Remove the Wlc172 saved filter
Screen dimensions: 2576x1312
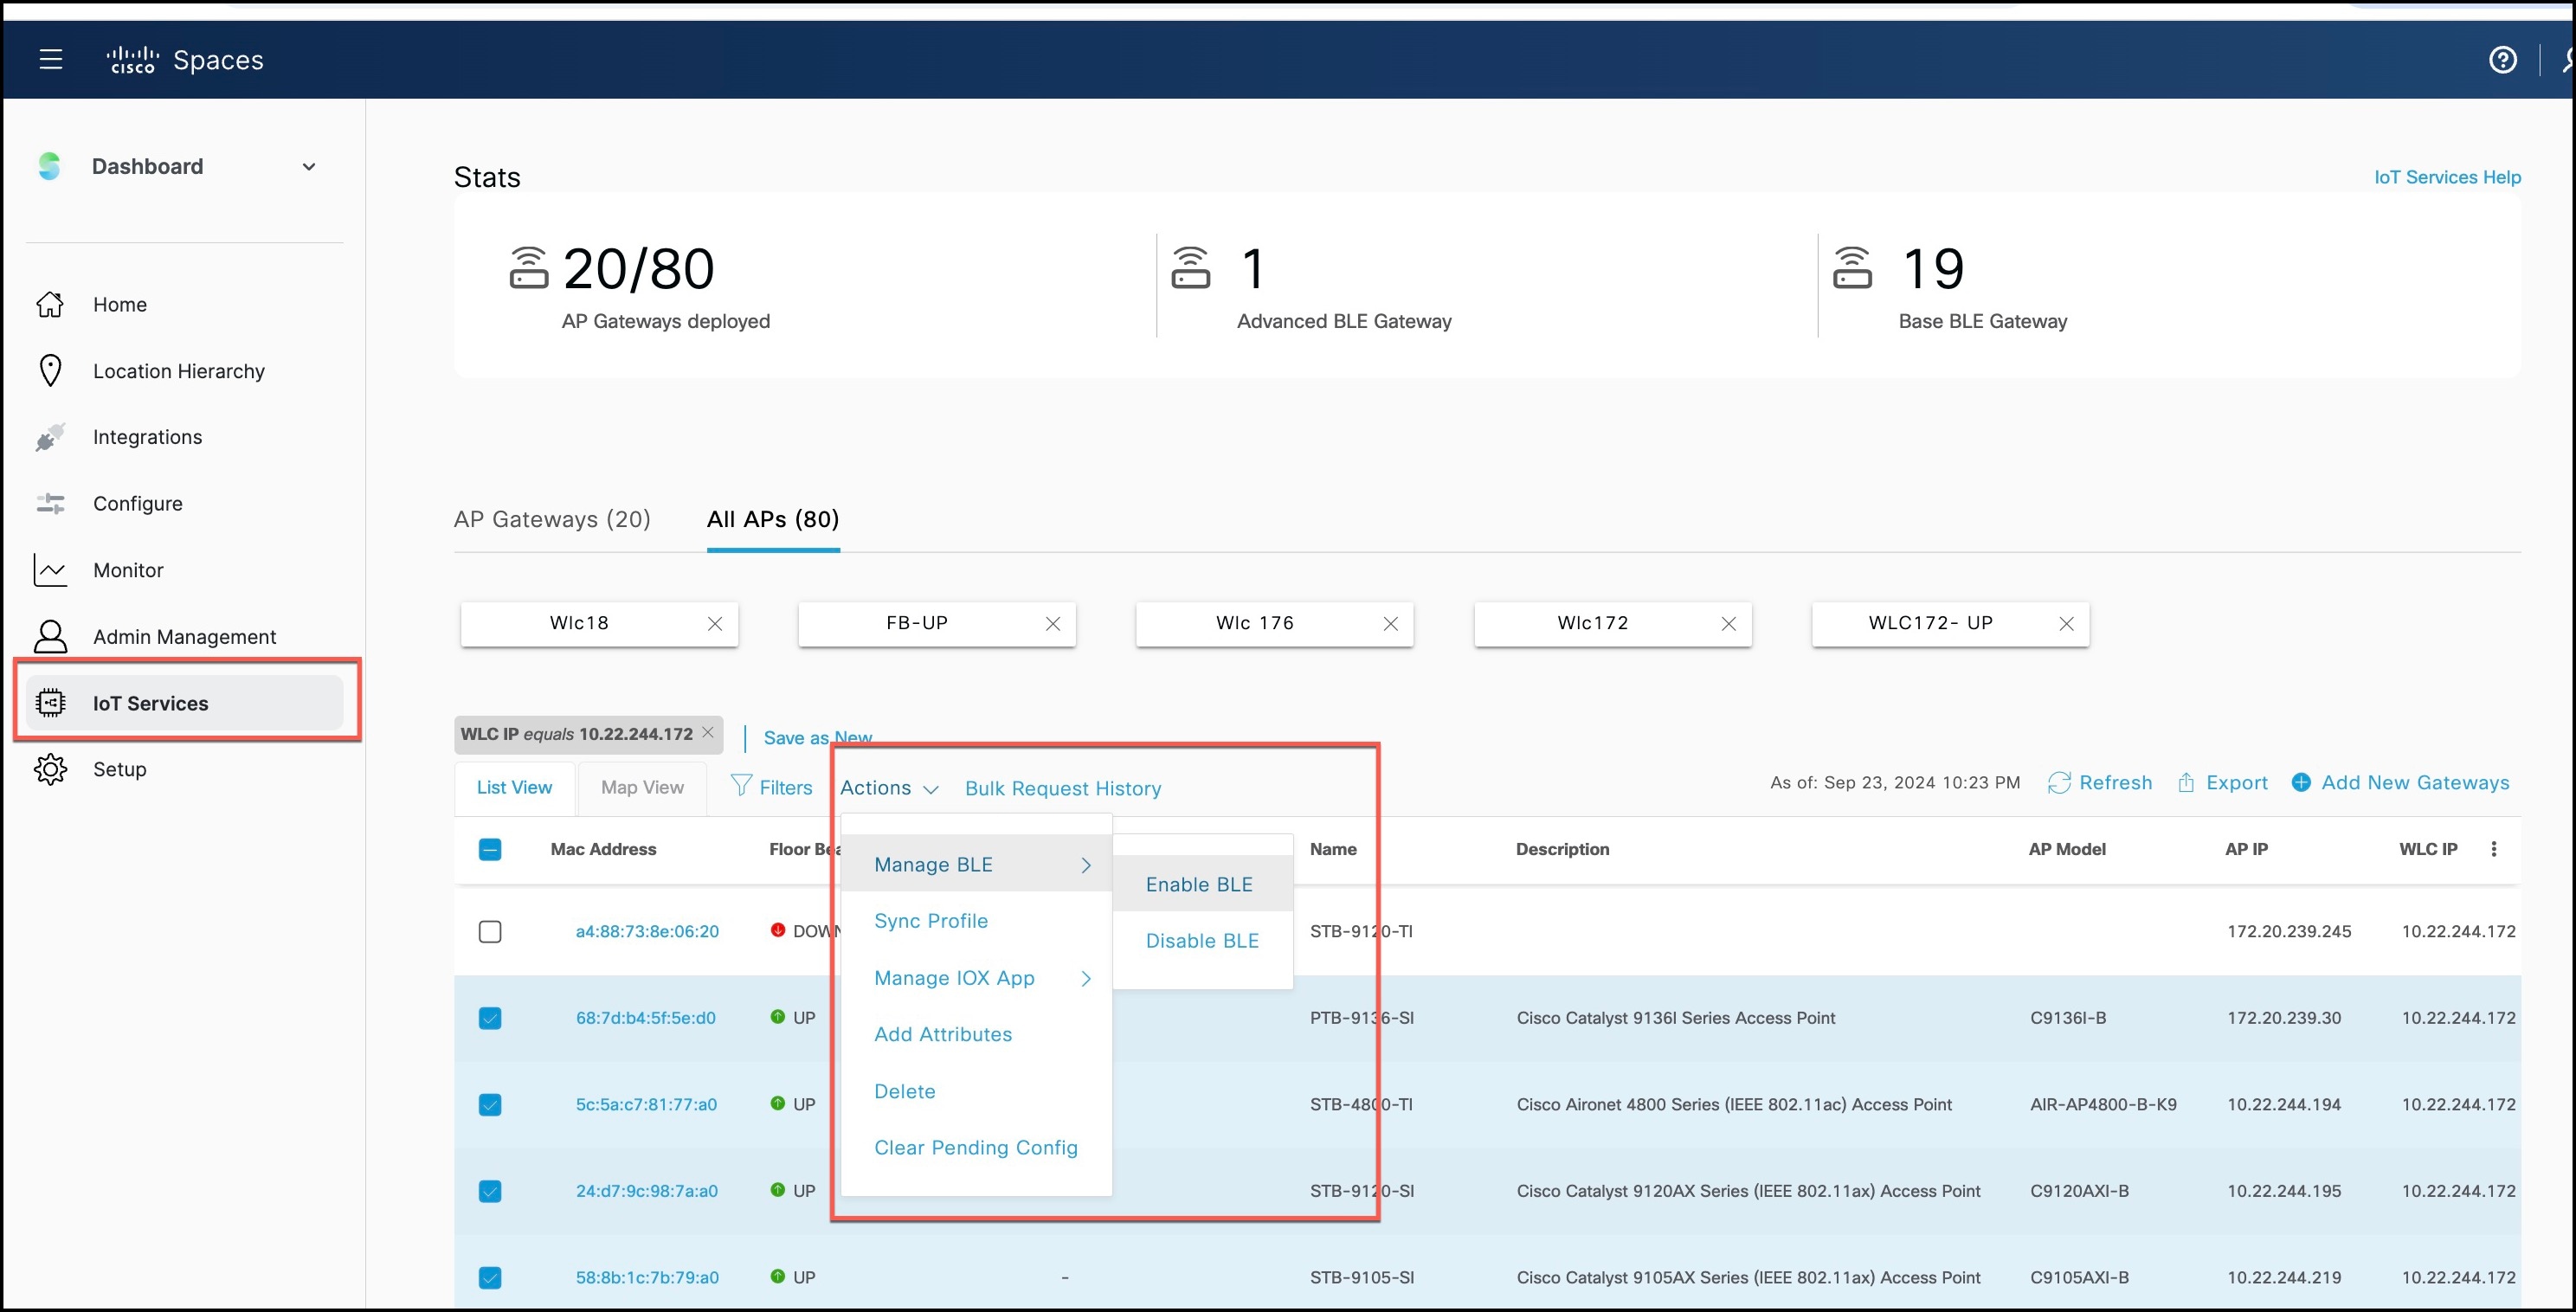point(1729,624)
